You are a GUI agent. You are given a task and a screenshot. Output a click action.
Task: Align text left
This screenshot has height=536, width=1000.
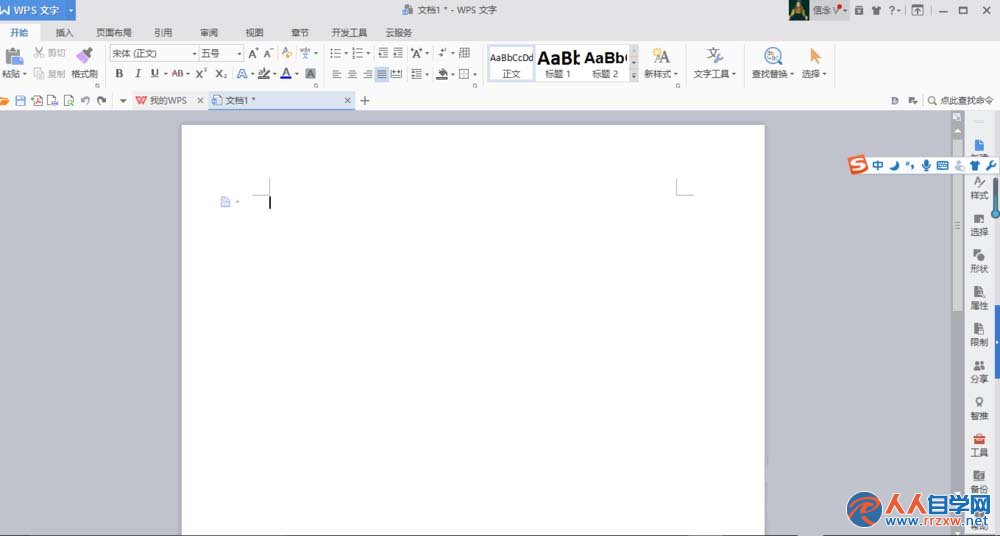pos(337,74)
